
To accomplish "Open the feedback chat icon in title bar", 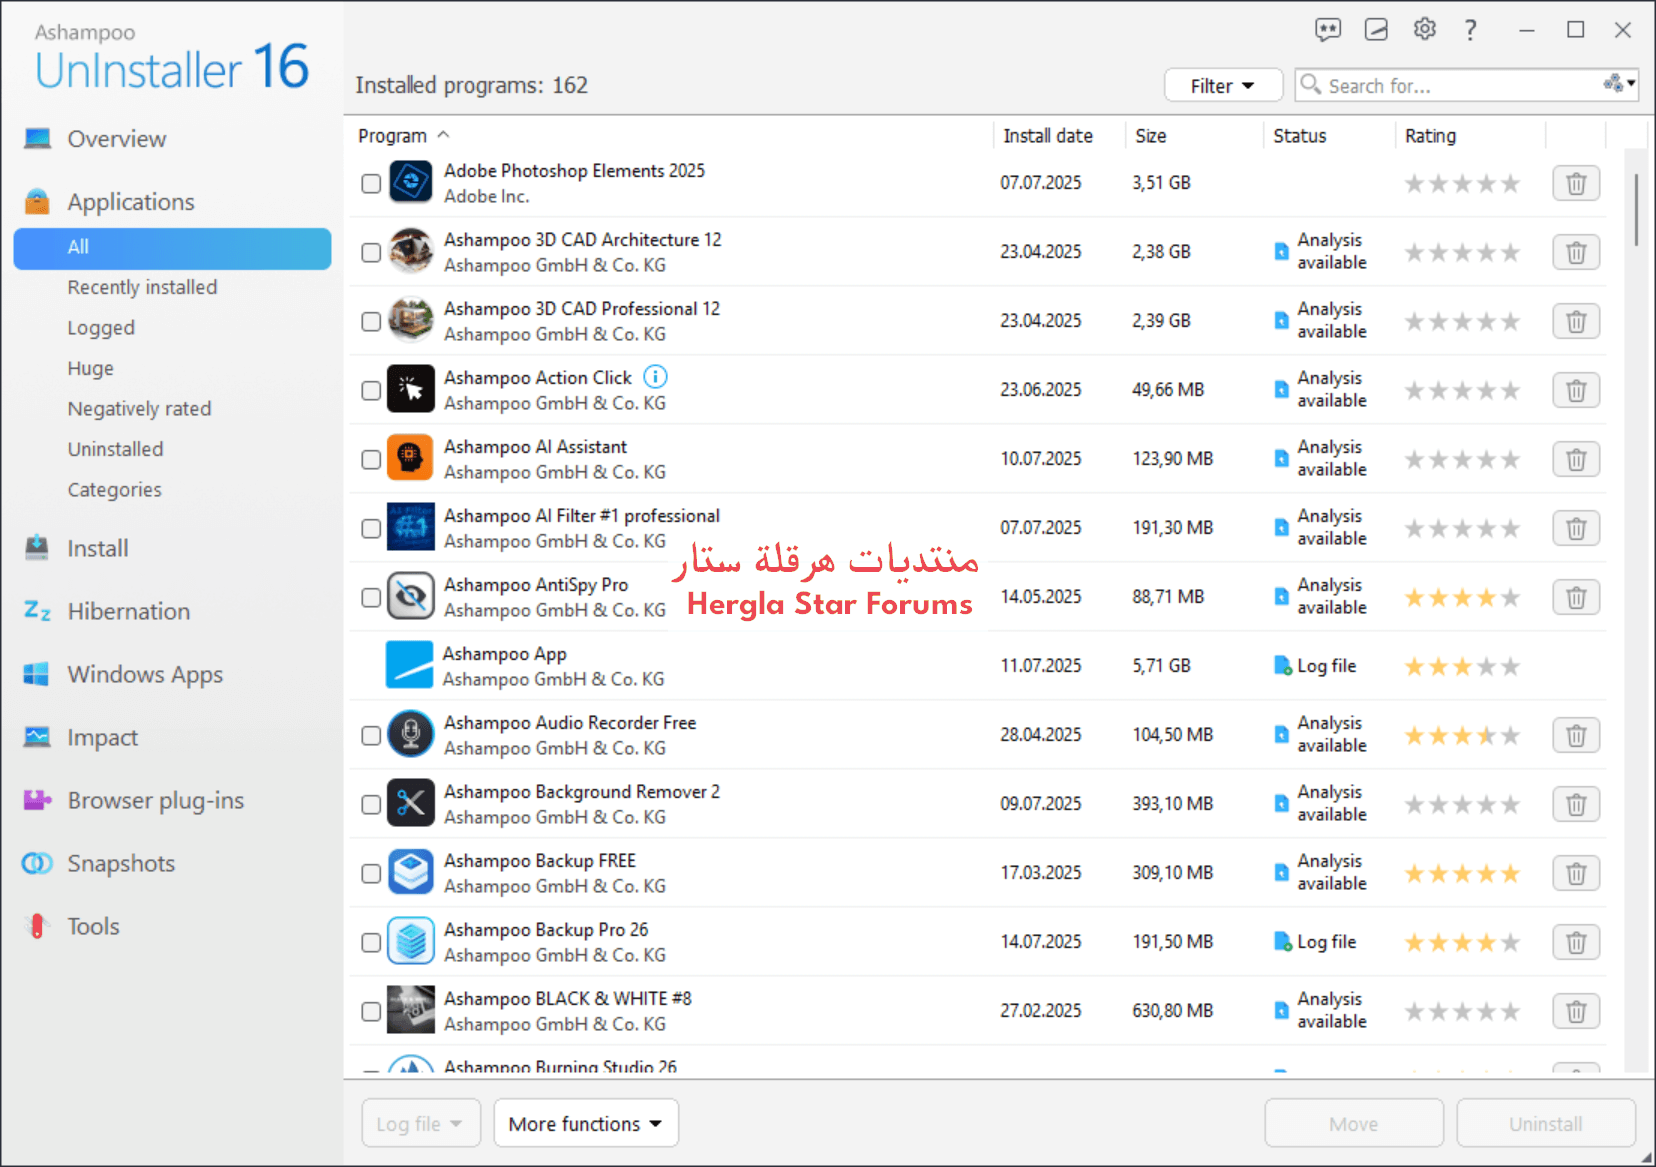I will point(1327,30).
